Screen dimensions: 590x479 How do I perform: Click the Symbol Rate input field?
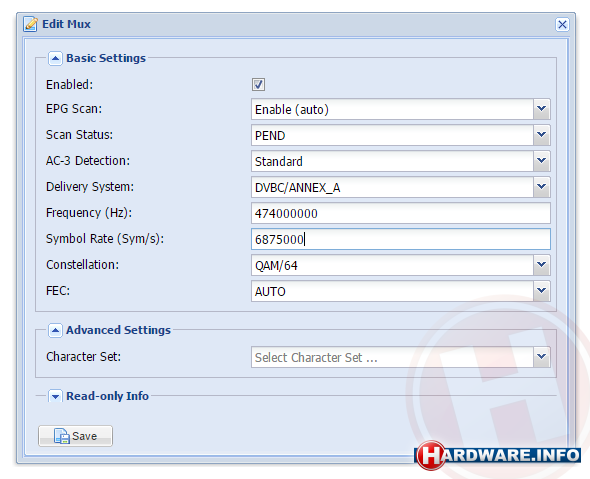tap(401, 239)
